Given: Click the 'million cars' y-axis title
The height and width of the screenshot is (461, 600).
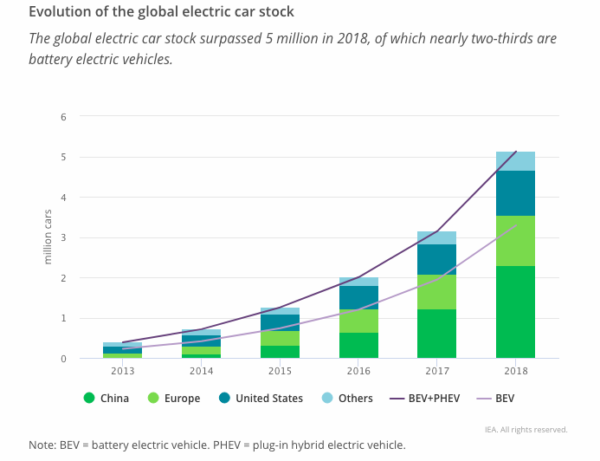Looking at the screenshot, I should point(47,238).
